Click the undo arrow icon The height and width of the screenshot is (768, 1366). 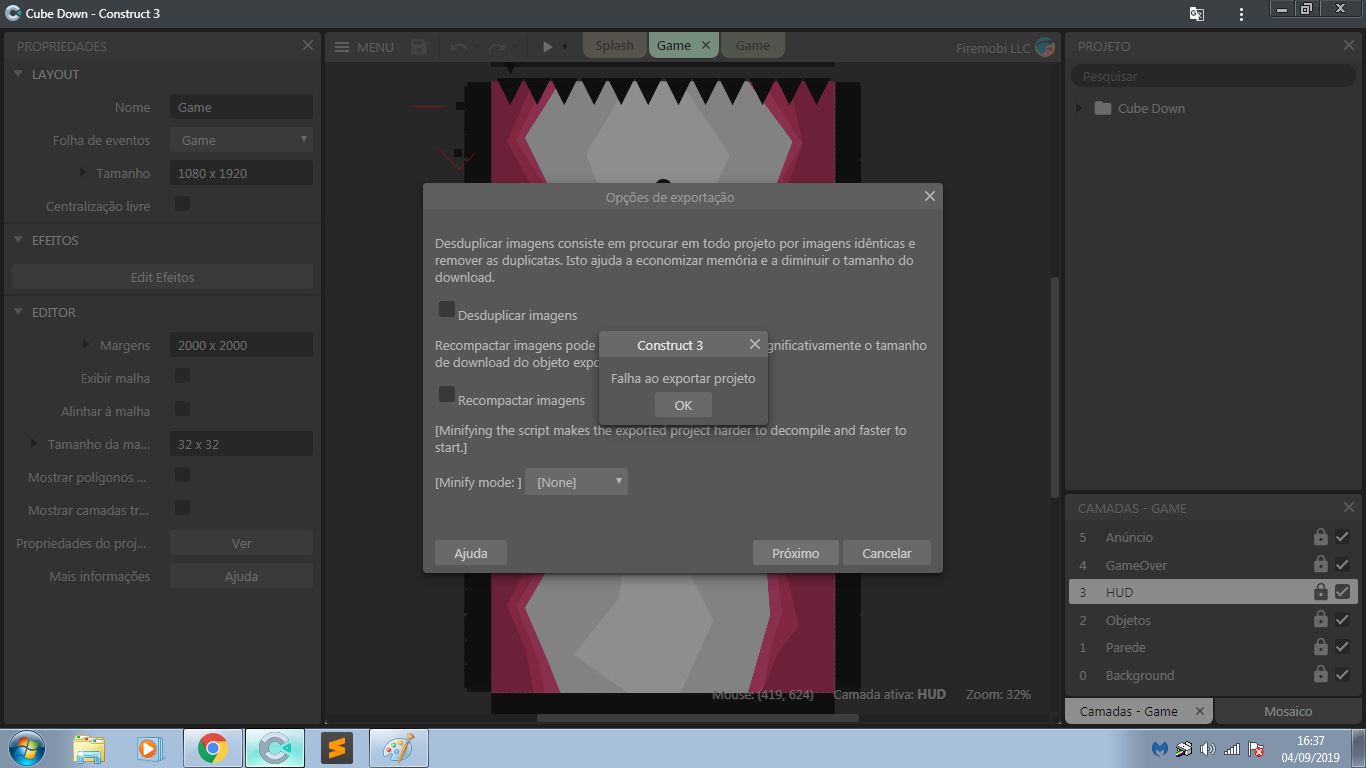pyautogui.click(x=459, y=47)
